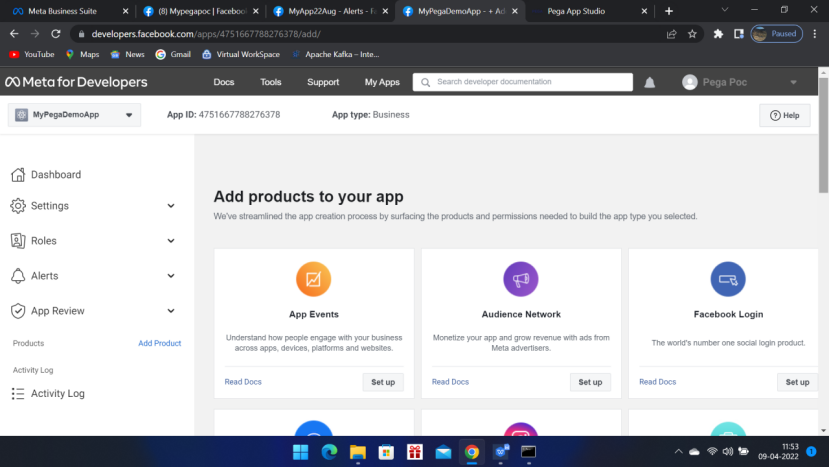Open Docs menu in header

coord(223,82)
